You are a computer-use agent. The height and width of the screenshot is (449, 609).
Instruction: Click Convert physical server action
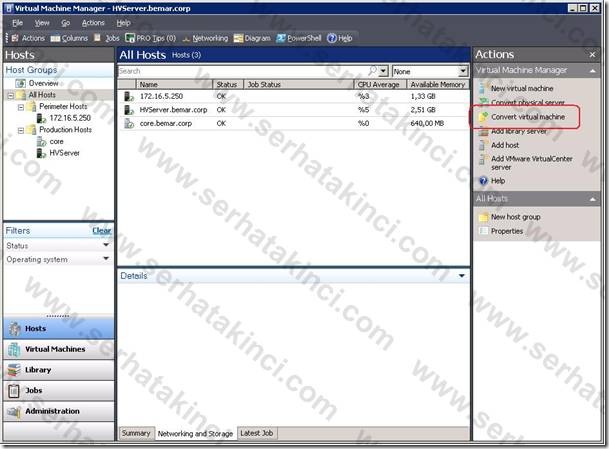click(x=527, y=103)
